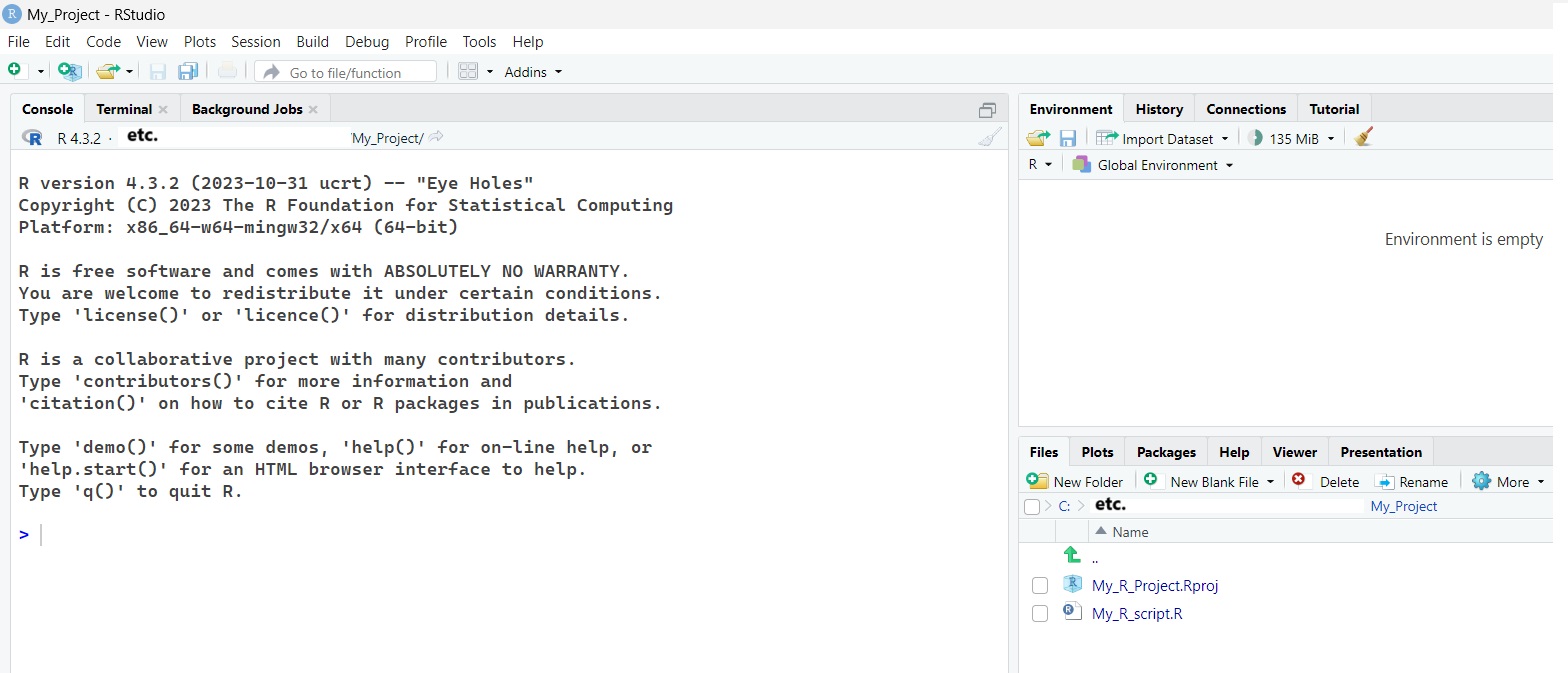Open the View menu

[x=152, y=41]
